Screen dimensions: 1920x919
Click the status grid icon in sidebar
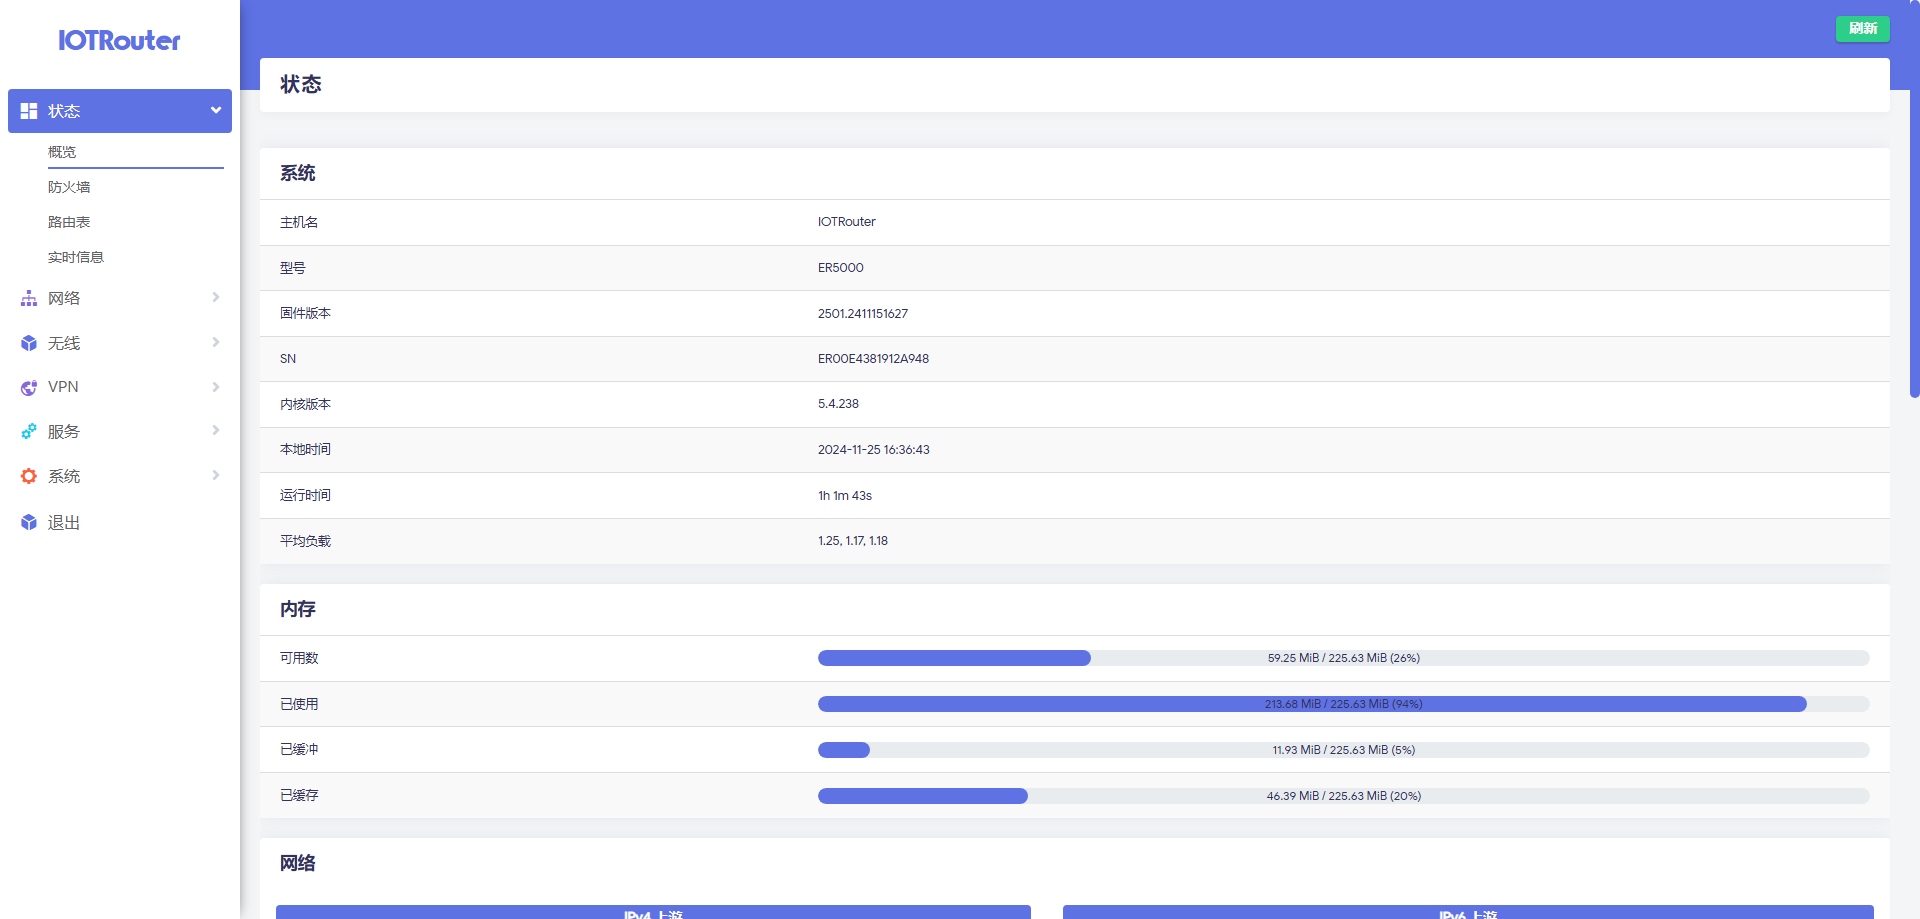pos(29,111)
